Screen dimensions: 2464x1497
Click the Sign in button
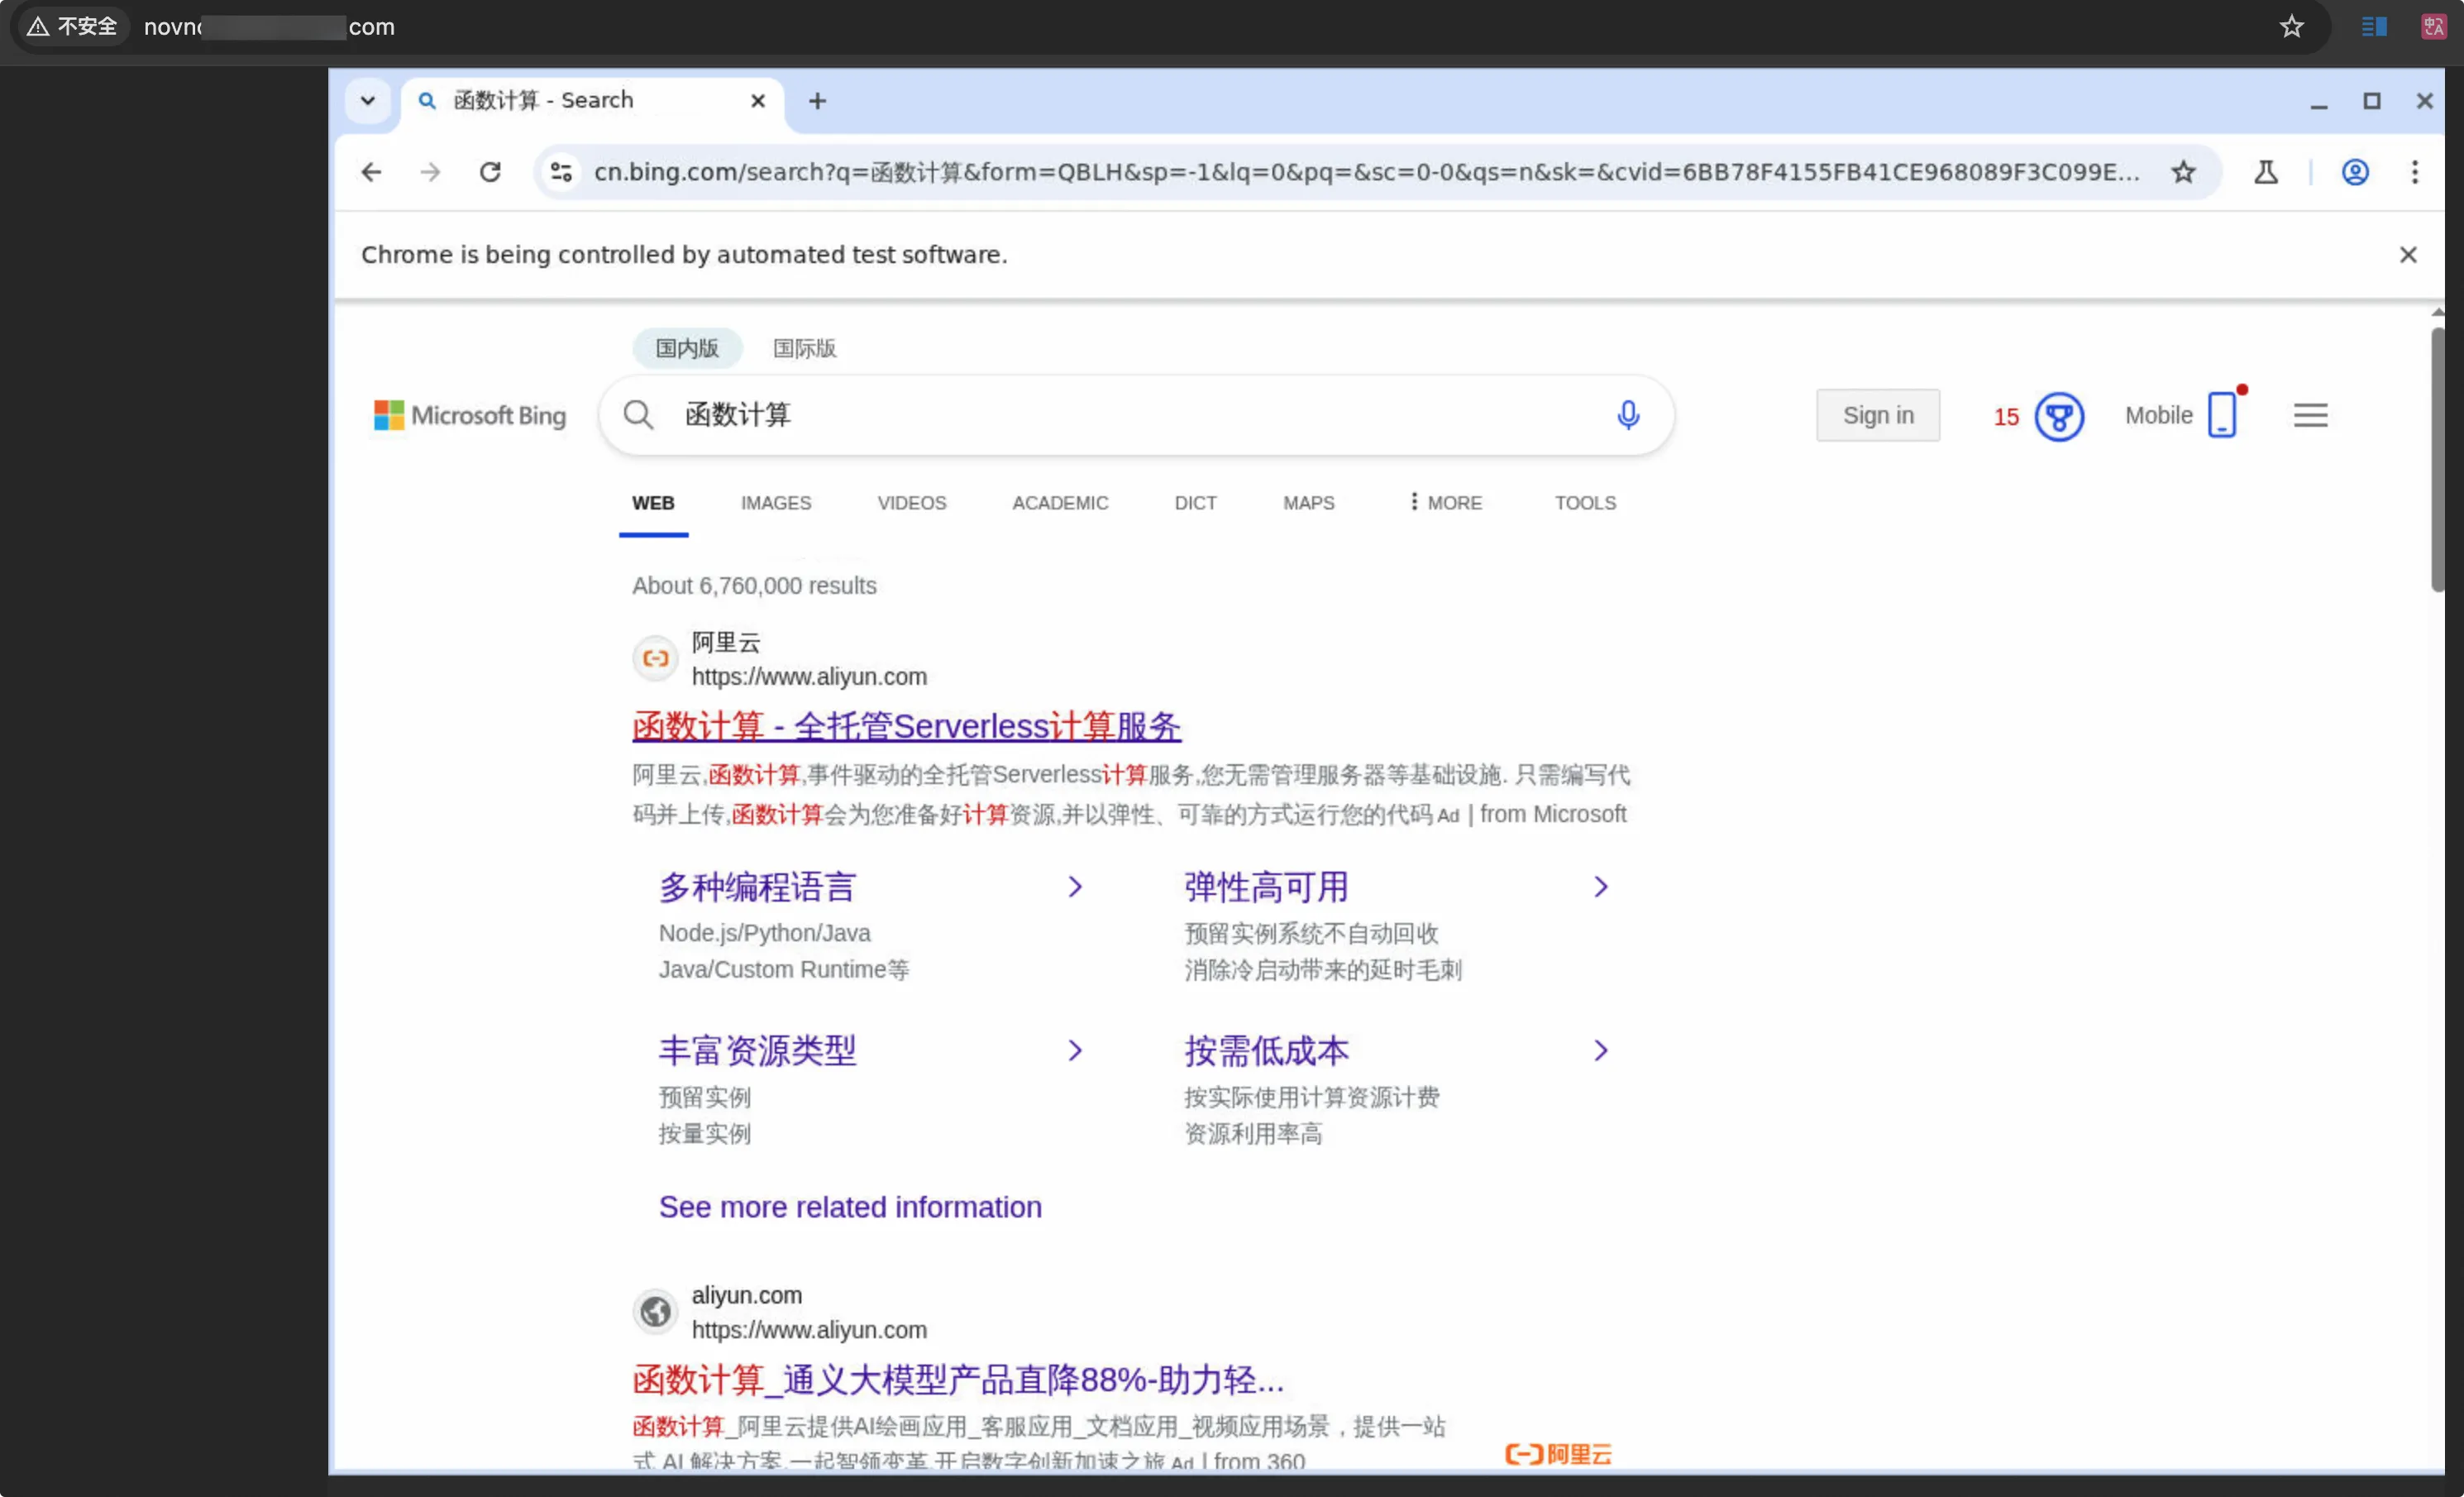coord(1877,415)
